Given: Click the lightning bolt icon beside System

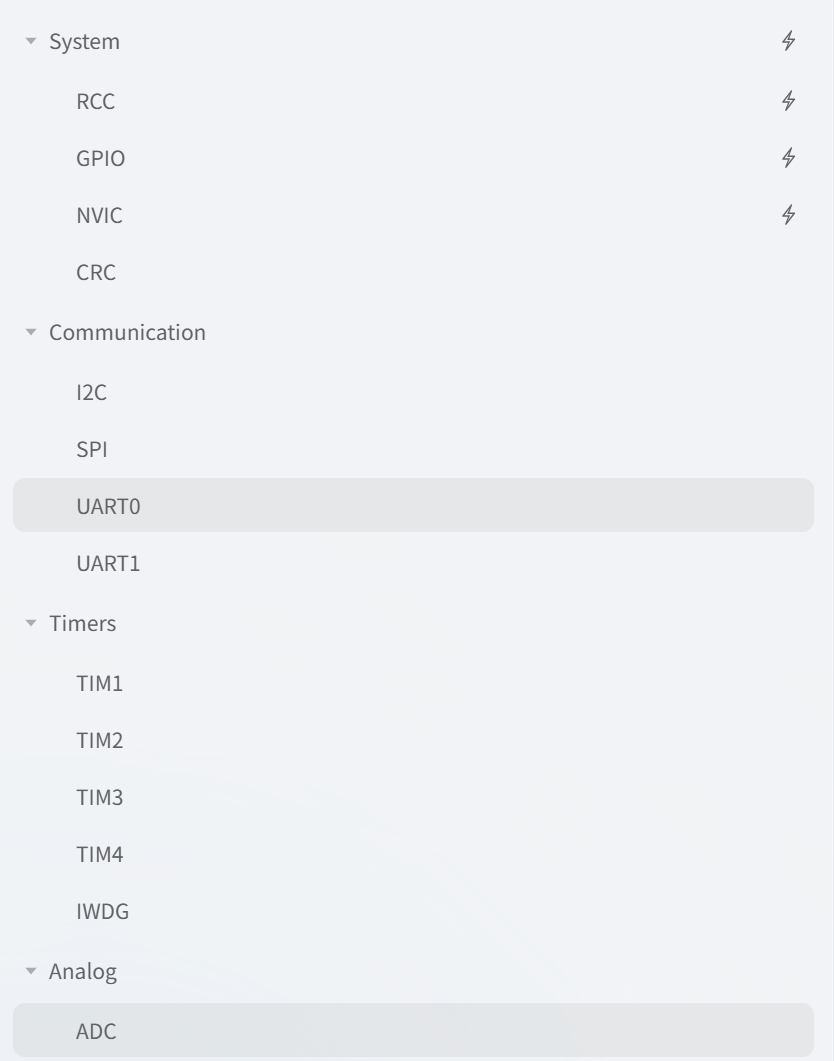Looking at the screenshot, I should tap(789, 42).
